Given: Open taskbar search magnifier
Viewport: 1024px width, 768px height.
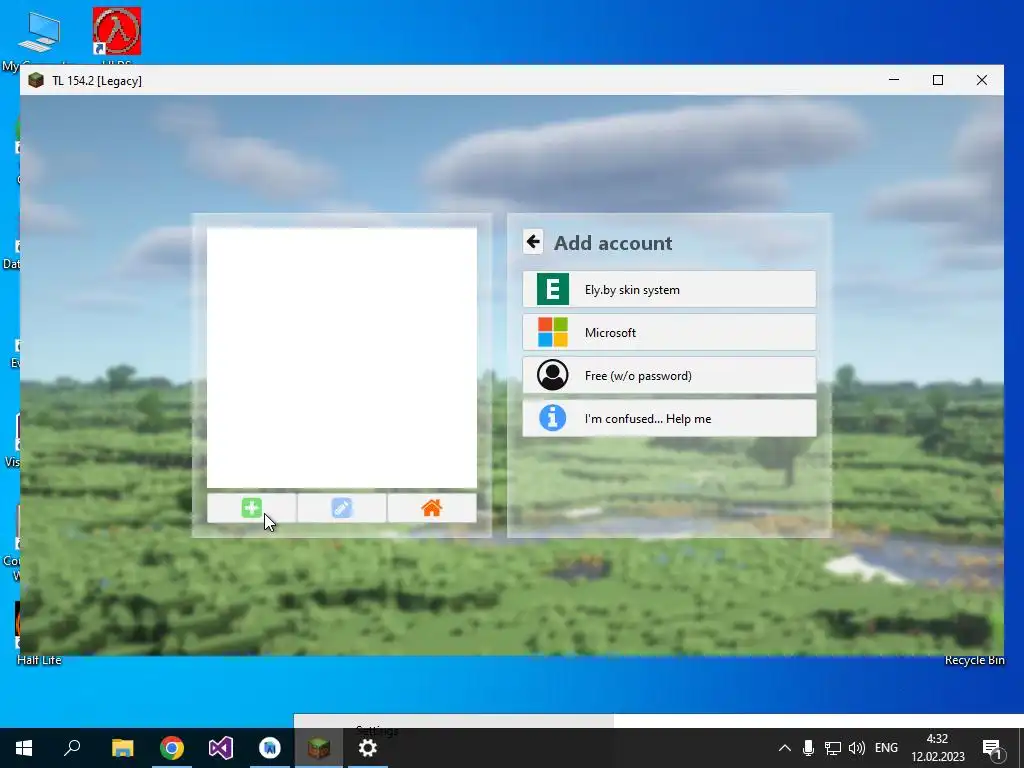Looking at the screenshot, I should [x=72, y=748].
